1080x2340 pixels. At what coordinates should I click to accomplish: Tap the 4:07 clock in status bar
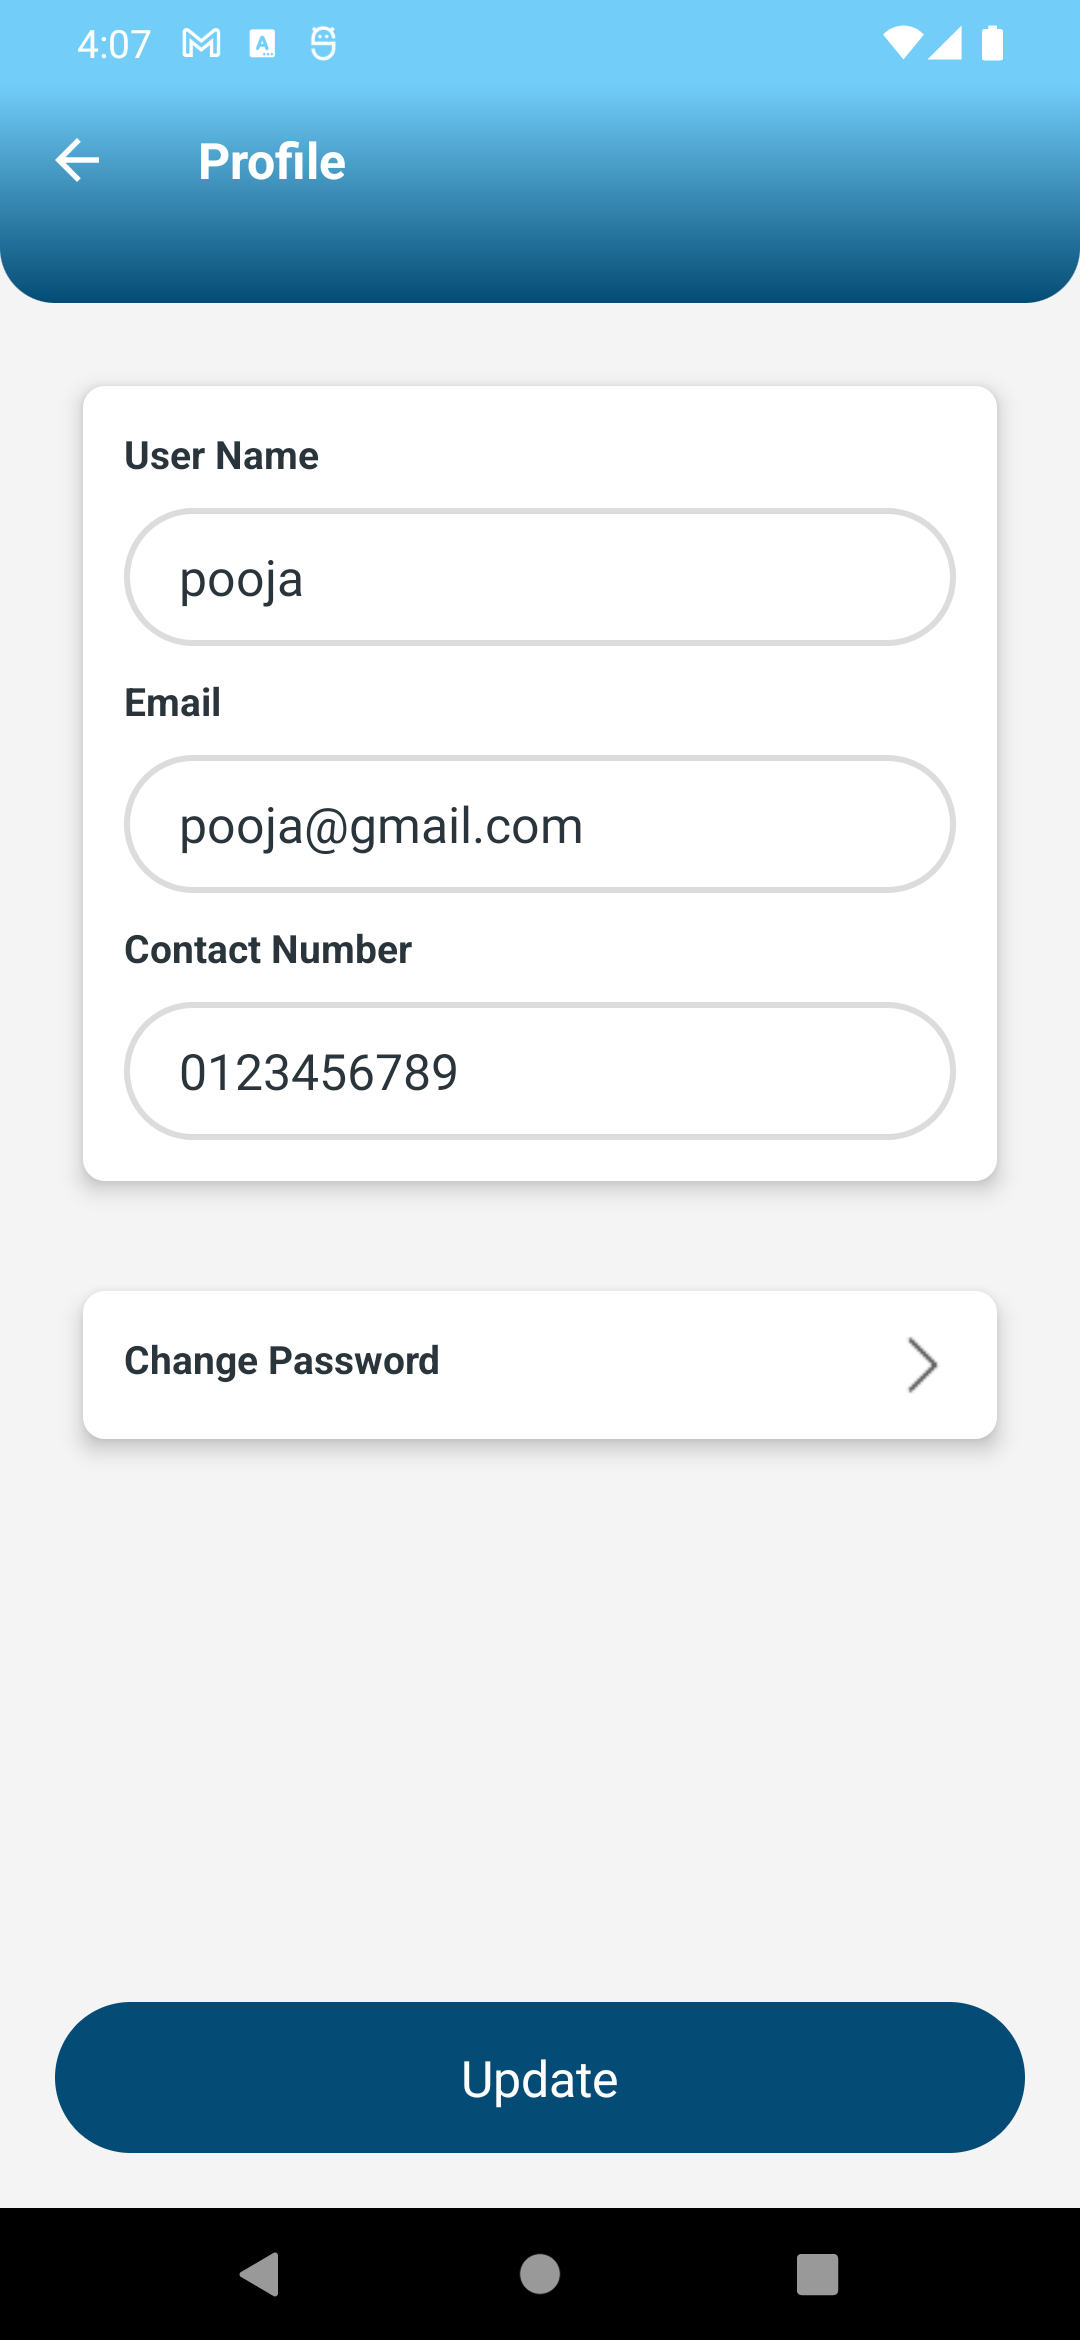tap(114, 44)
